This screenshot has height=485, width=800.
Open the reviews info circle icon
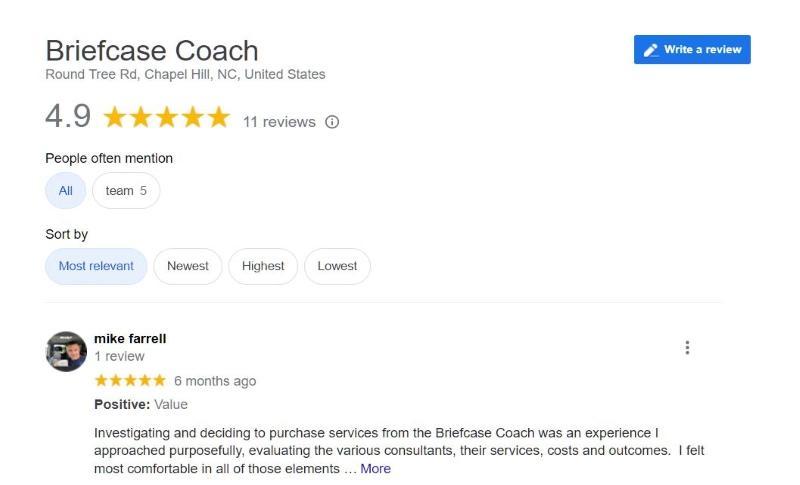click(332, 122)
